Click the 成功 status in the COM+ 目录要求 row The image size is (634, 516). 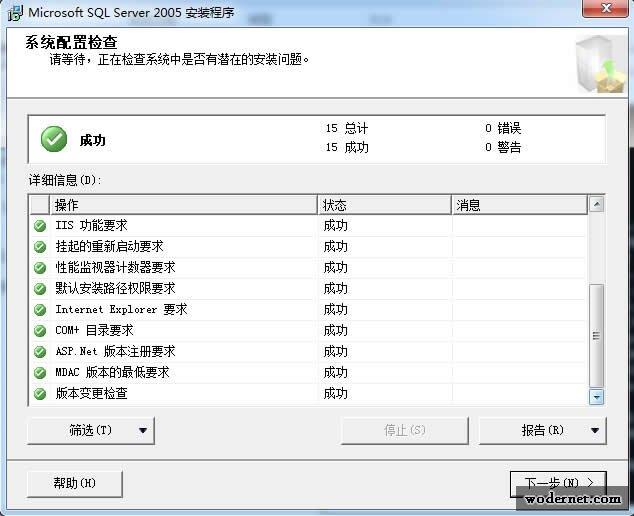pyautogui.click(x=336, y=331)
